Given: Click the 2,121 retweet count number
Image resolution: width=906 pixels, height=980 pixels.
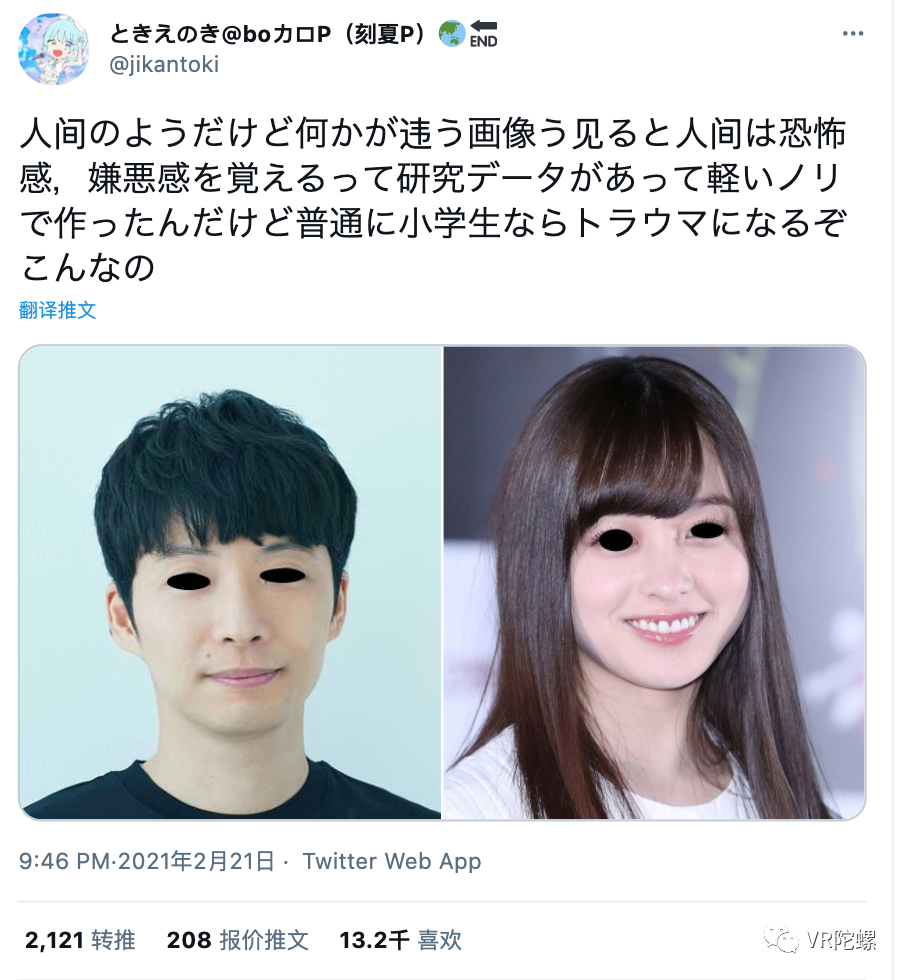Looking at the screenshot, I should click(x=54, y=940).
